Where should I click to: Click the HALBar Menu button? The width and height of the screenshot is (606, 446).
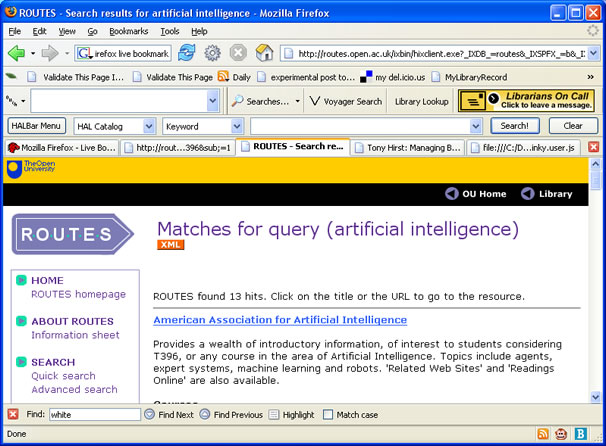36,126
